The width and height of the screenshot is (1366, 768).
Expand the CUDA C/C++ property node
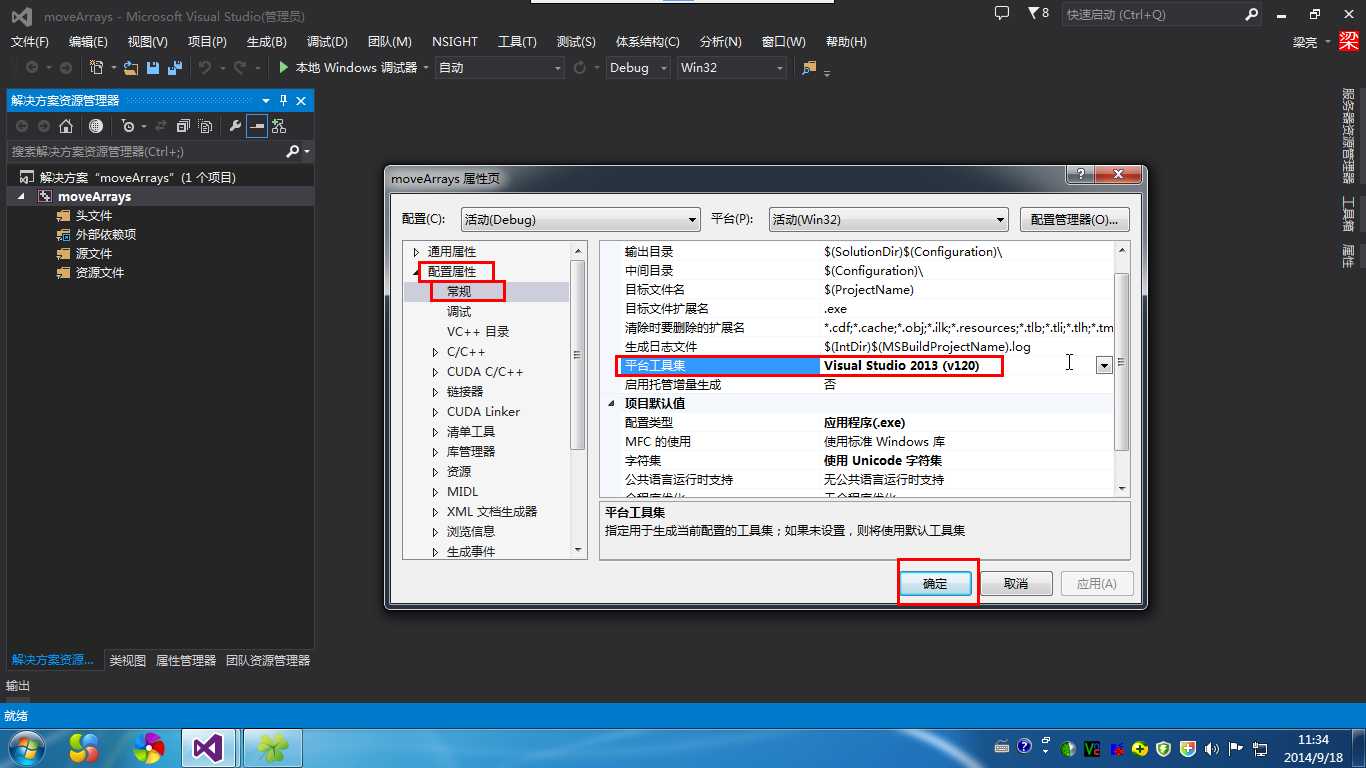coord(435,372)
